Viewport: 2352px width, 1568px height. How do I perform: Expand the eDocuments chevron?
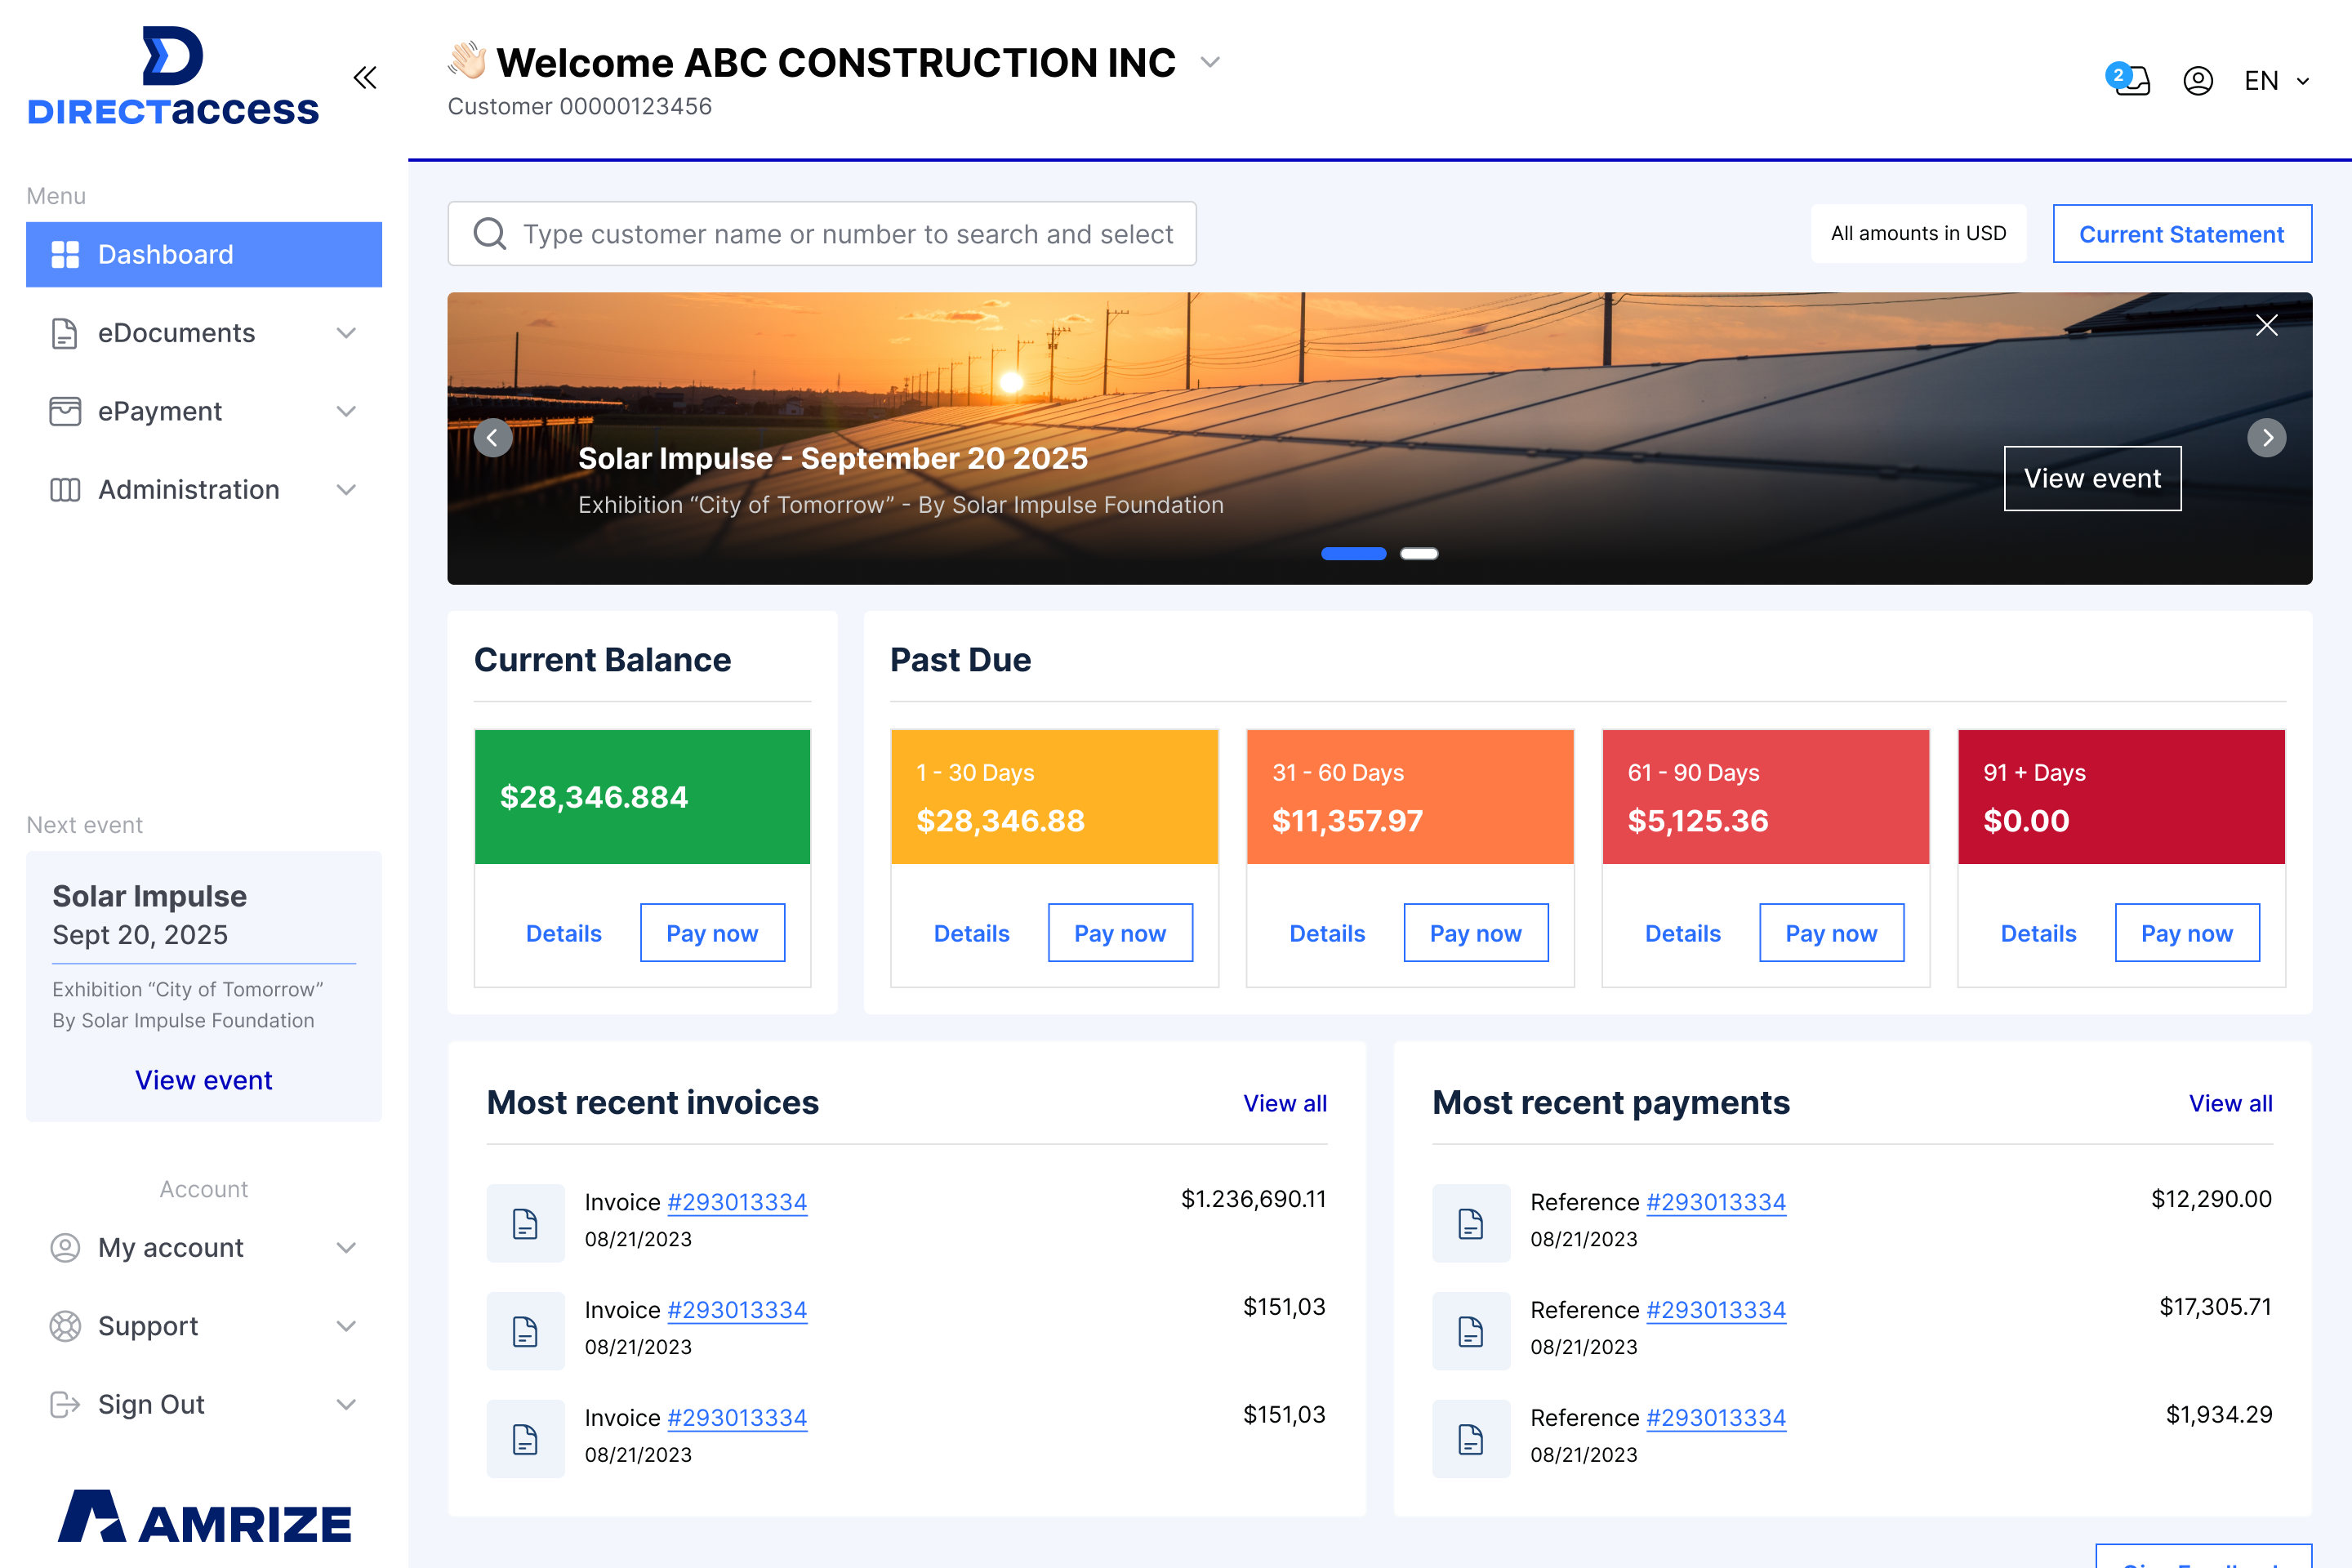tap(346, 333)
